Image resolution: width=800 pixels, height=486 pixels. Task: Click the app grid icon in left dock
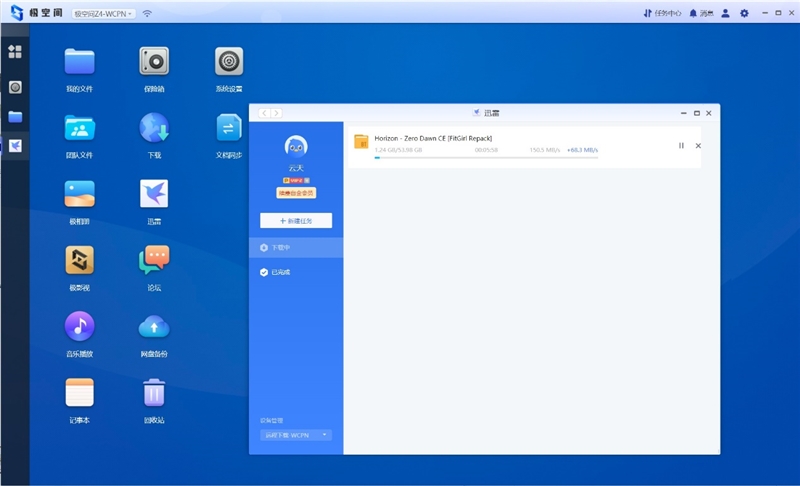pos(15,52)
